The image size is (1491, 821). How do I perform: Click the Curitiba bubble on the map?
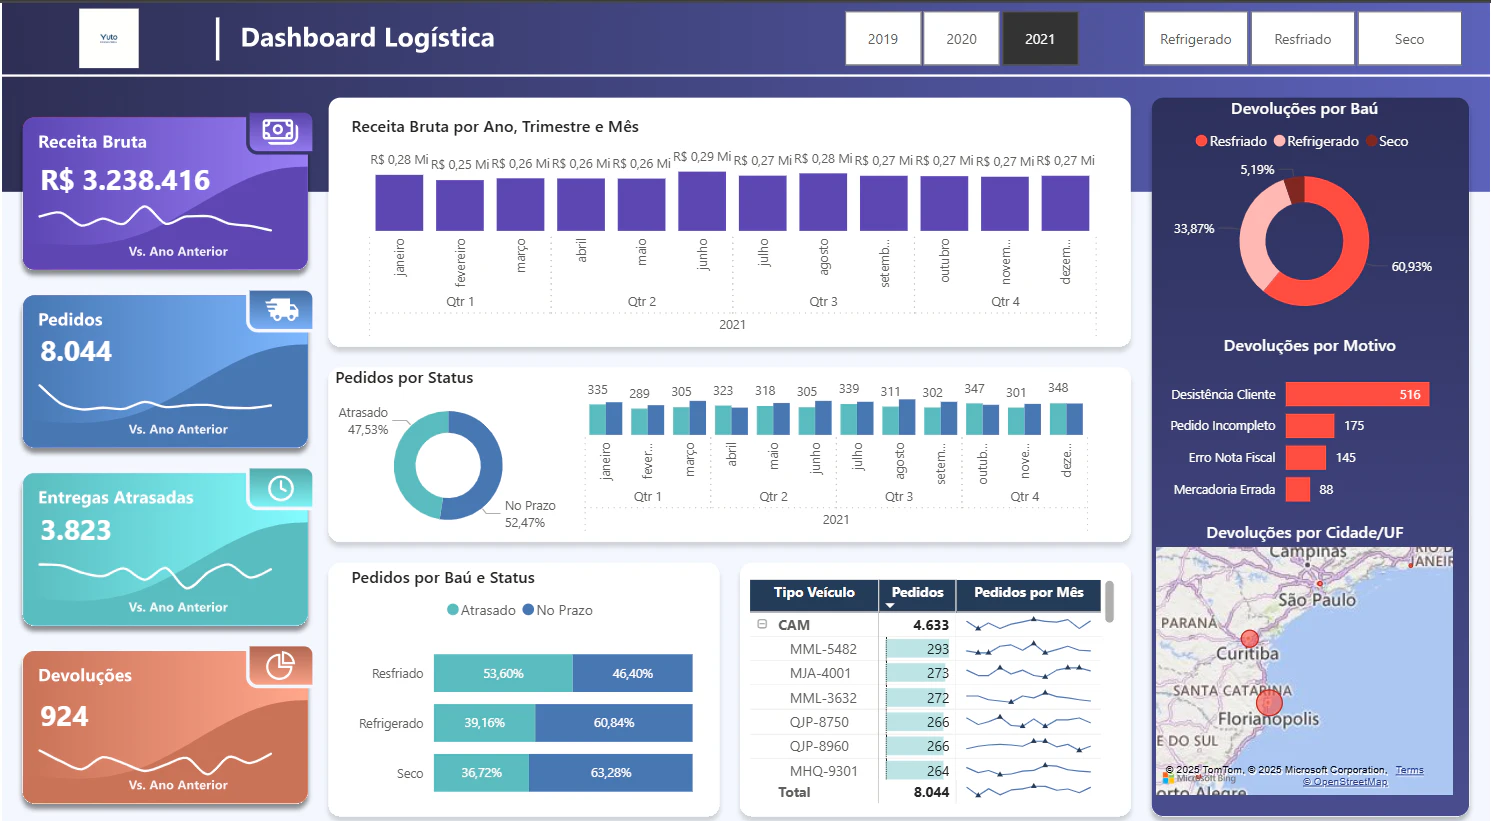pos(1250,639)
